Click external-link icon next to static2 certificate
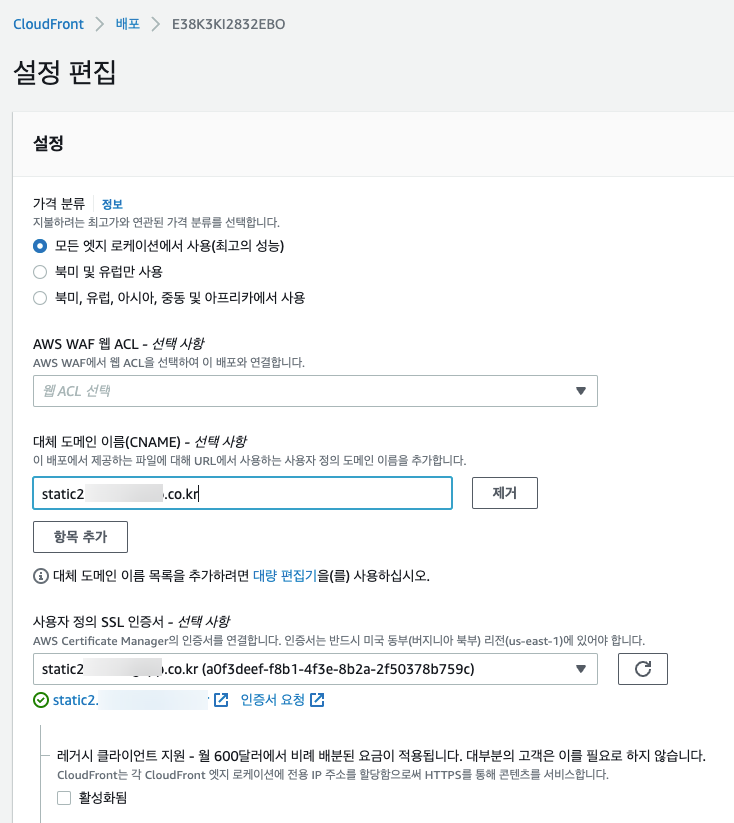 click(221, 700)
